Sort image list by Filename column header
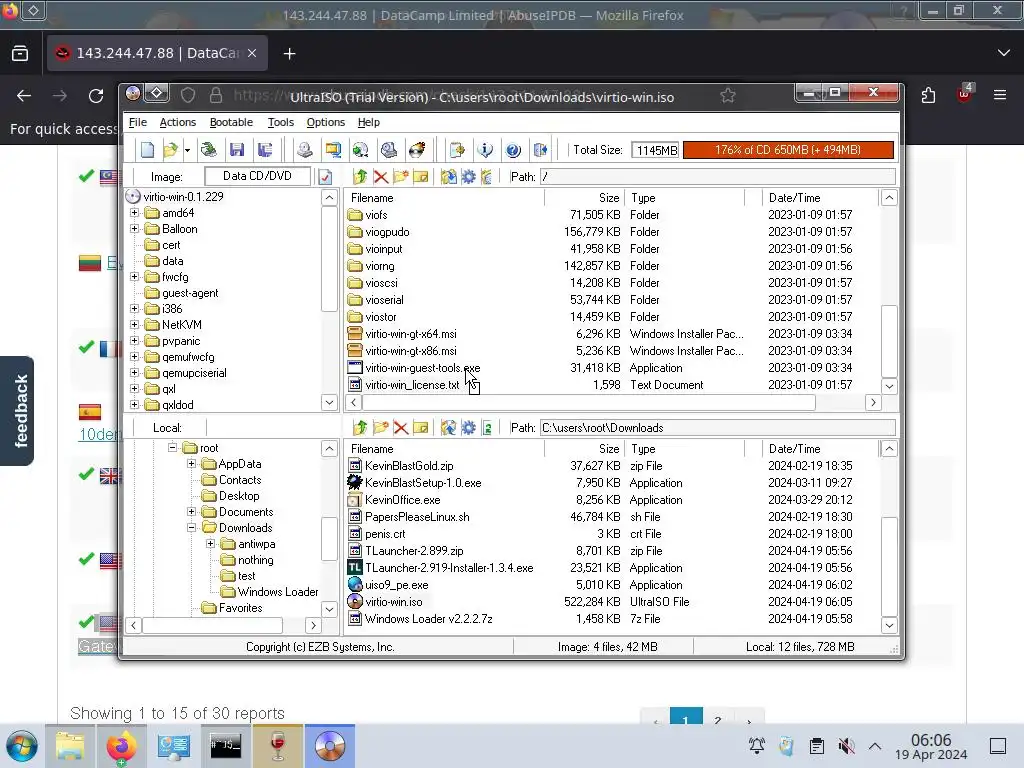Viewport: 1024px width, 768px height. (x=444, y=198)
